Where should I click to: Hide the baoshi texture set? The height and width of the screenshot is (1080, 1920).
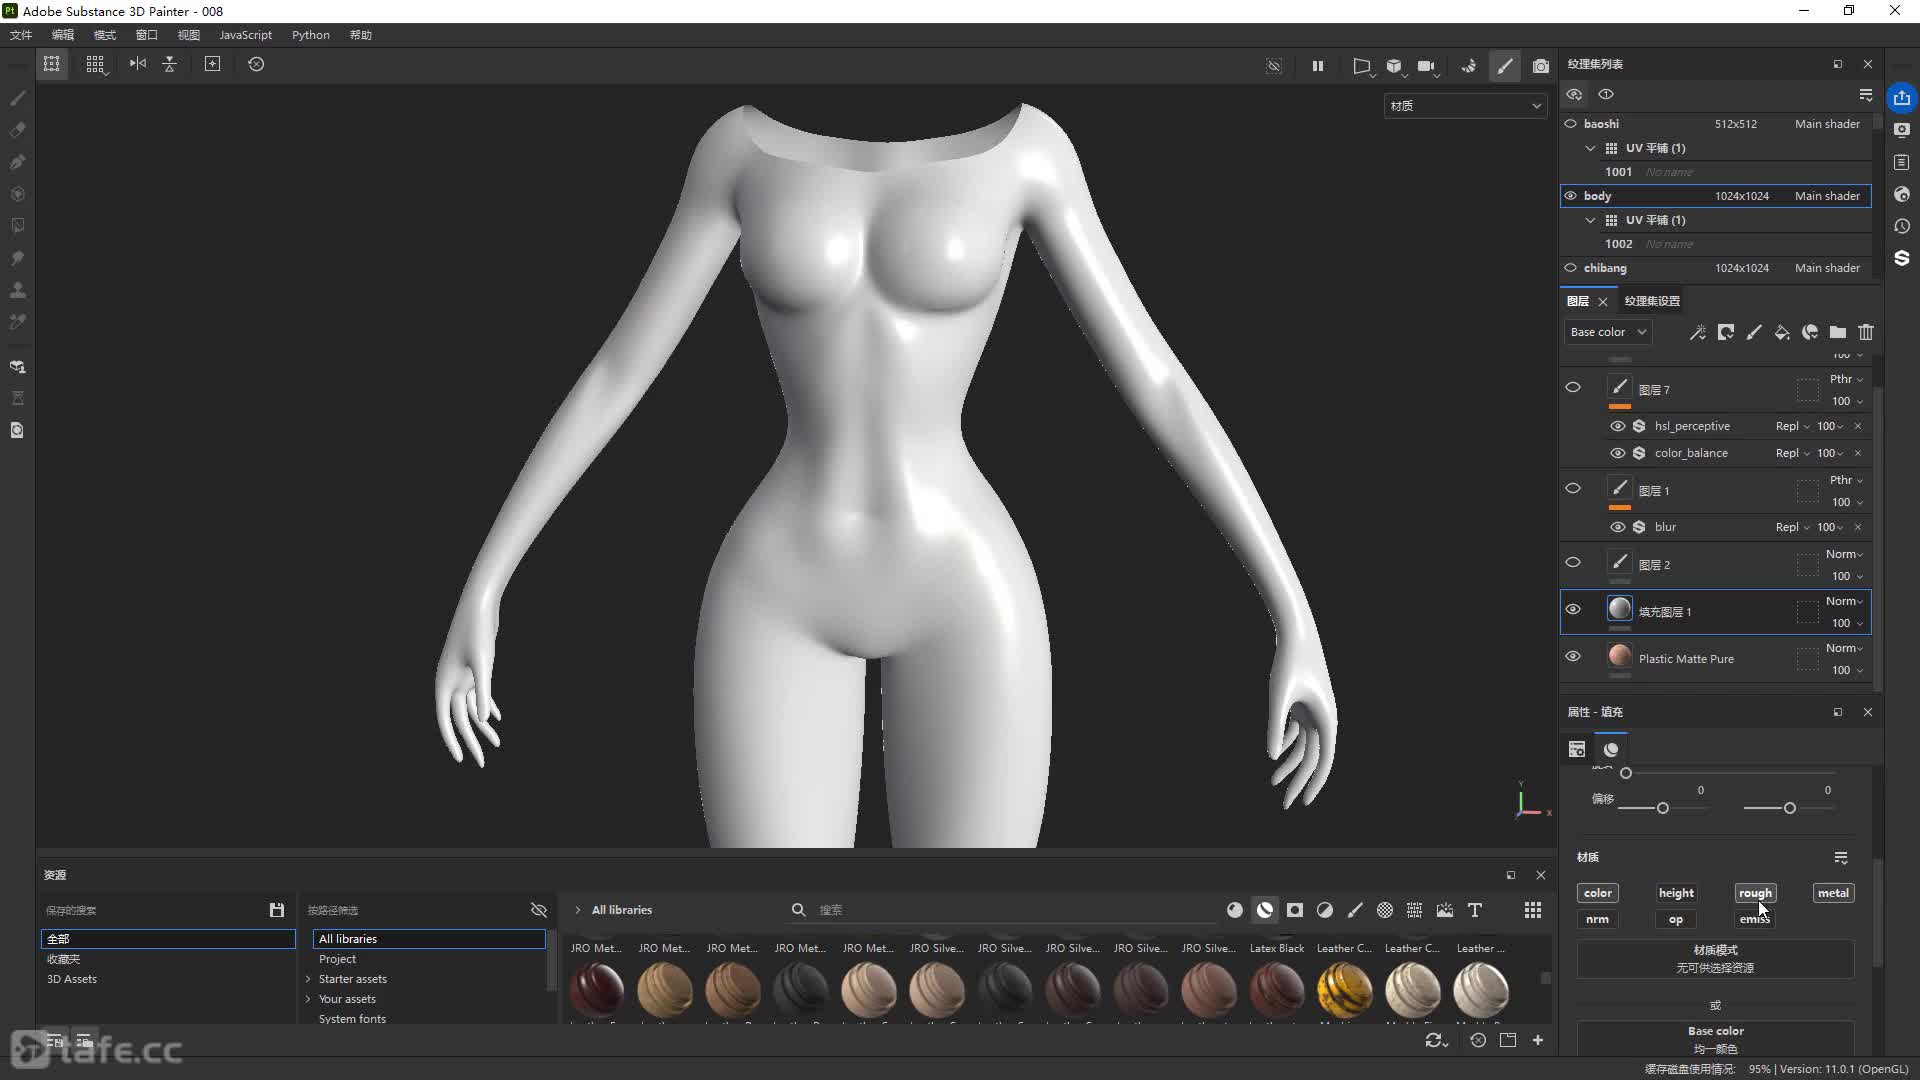tap(1571, 124)
